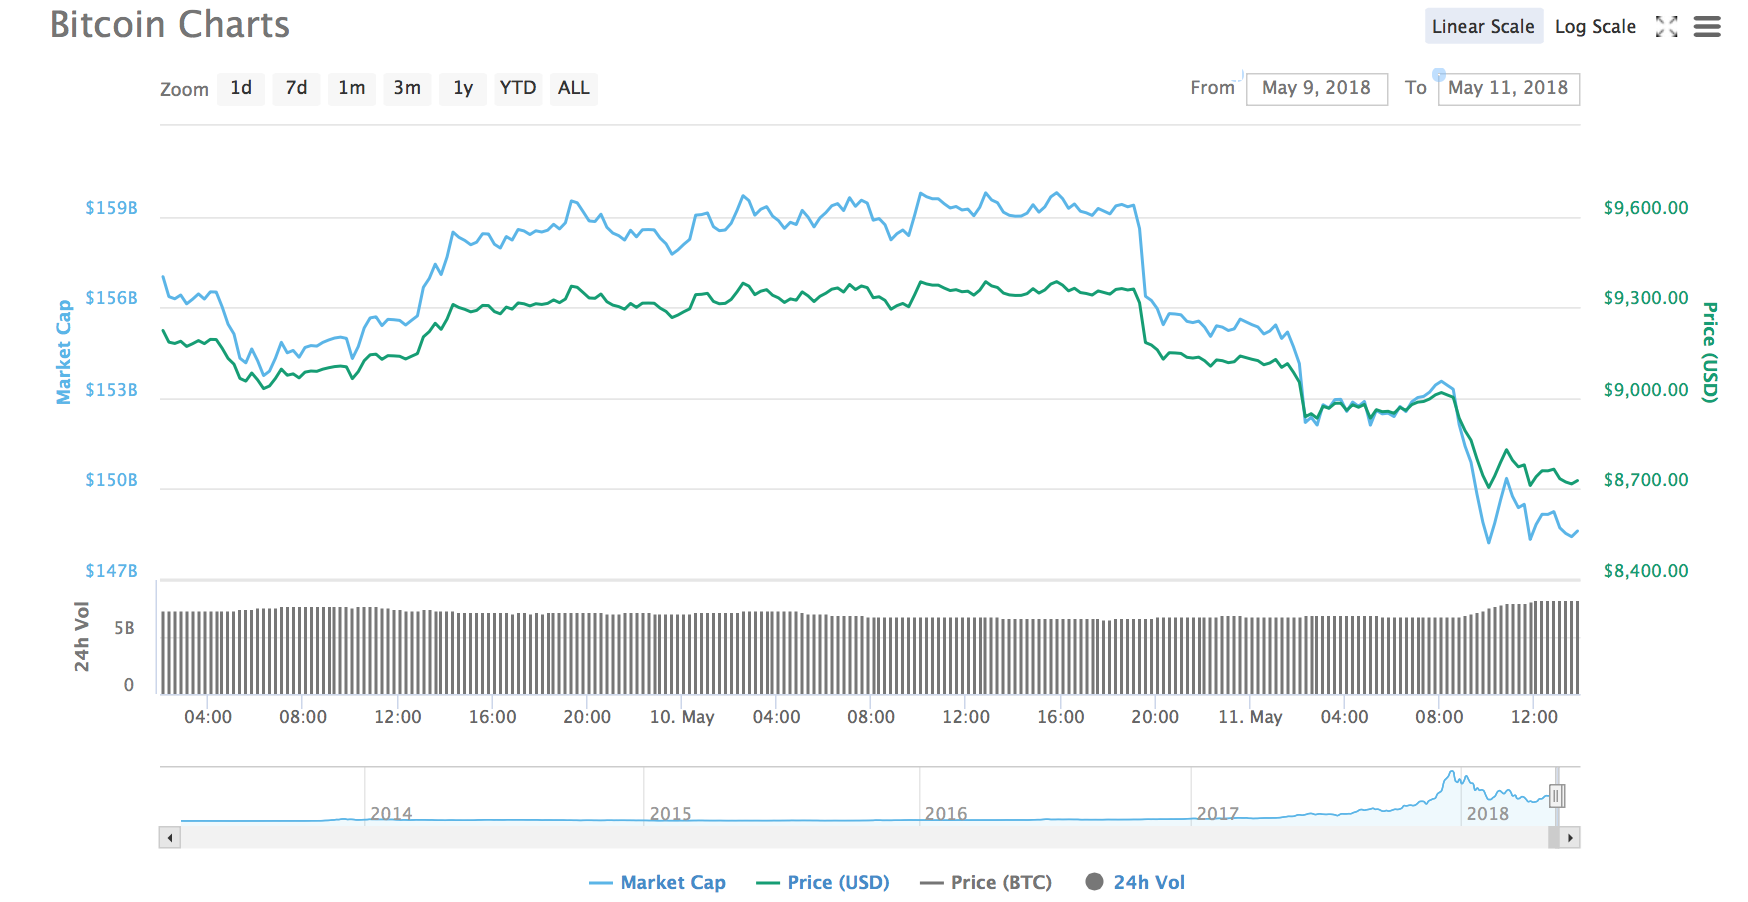Click the 24h Vol axis title
The width and height of the screenshot is (1748, 902).
(x=82, y=636)
